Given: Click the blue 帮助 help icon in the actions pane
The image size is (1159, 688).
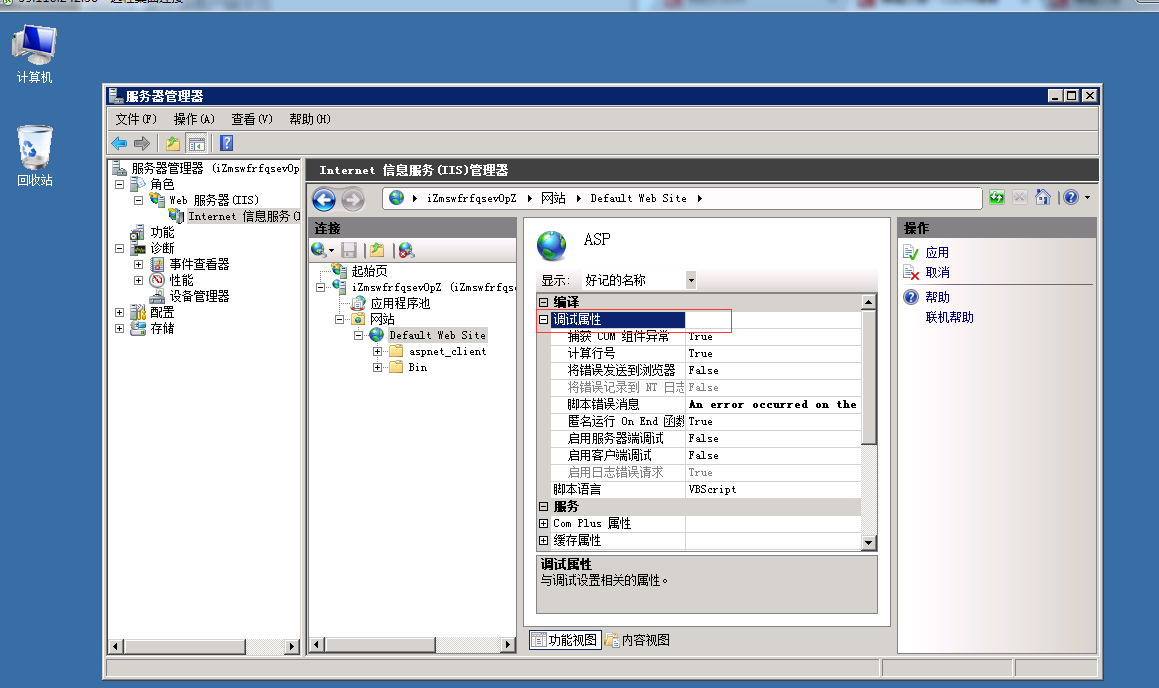Looking at the screenshot, I should 911,297.
